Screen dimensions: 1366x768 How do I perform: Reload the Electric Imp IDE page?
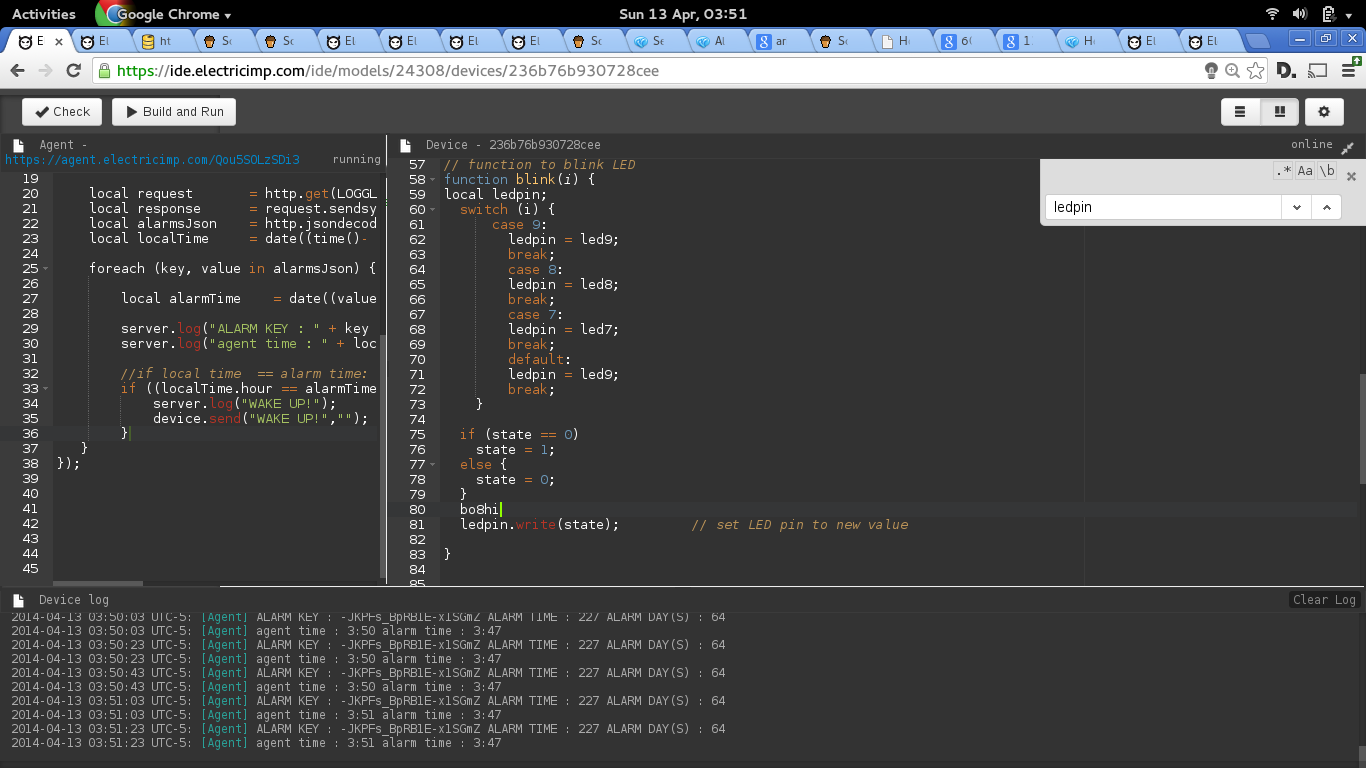(x=73, y=71)
